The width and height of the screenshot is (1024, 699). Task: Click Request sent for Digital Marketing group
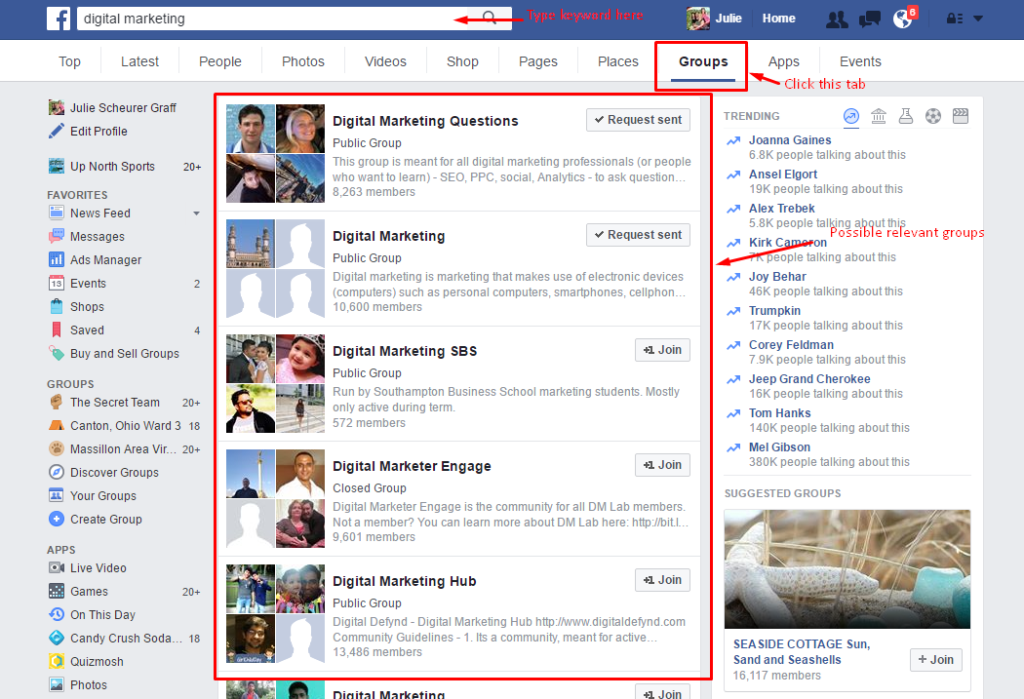pyautogui.click(x=638, y=235)
